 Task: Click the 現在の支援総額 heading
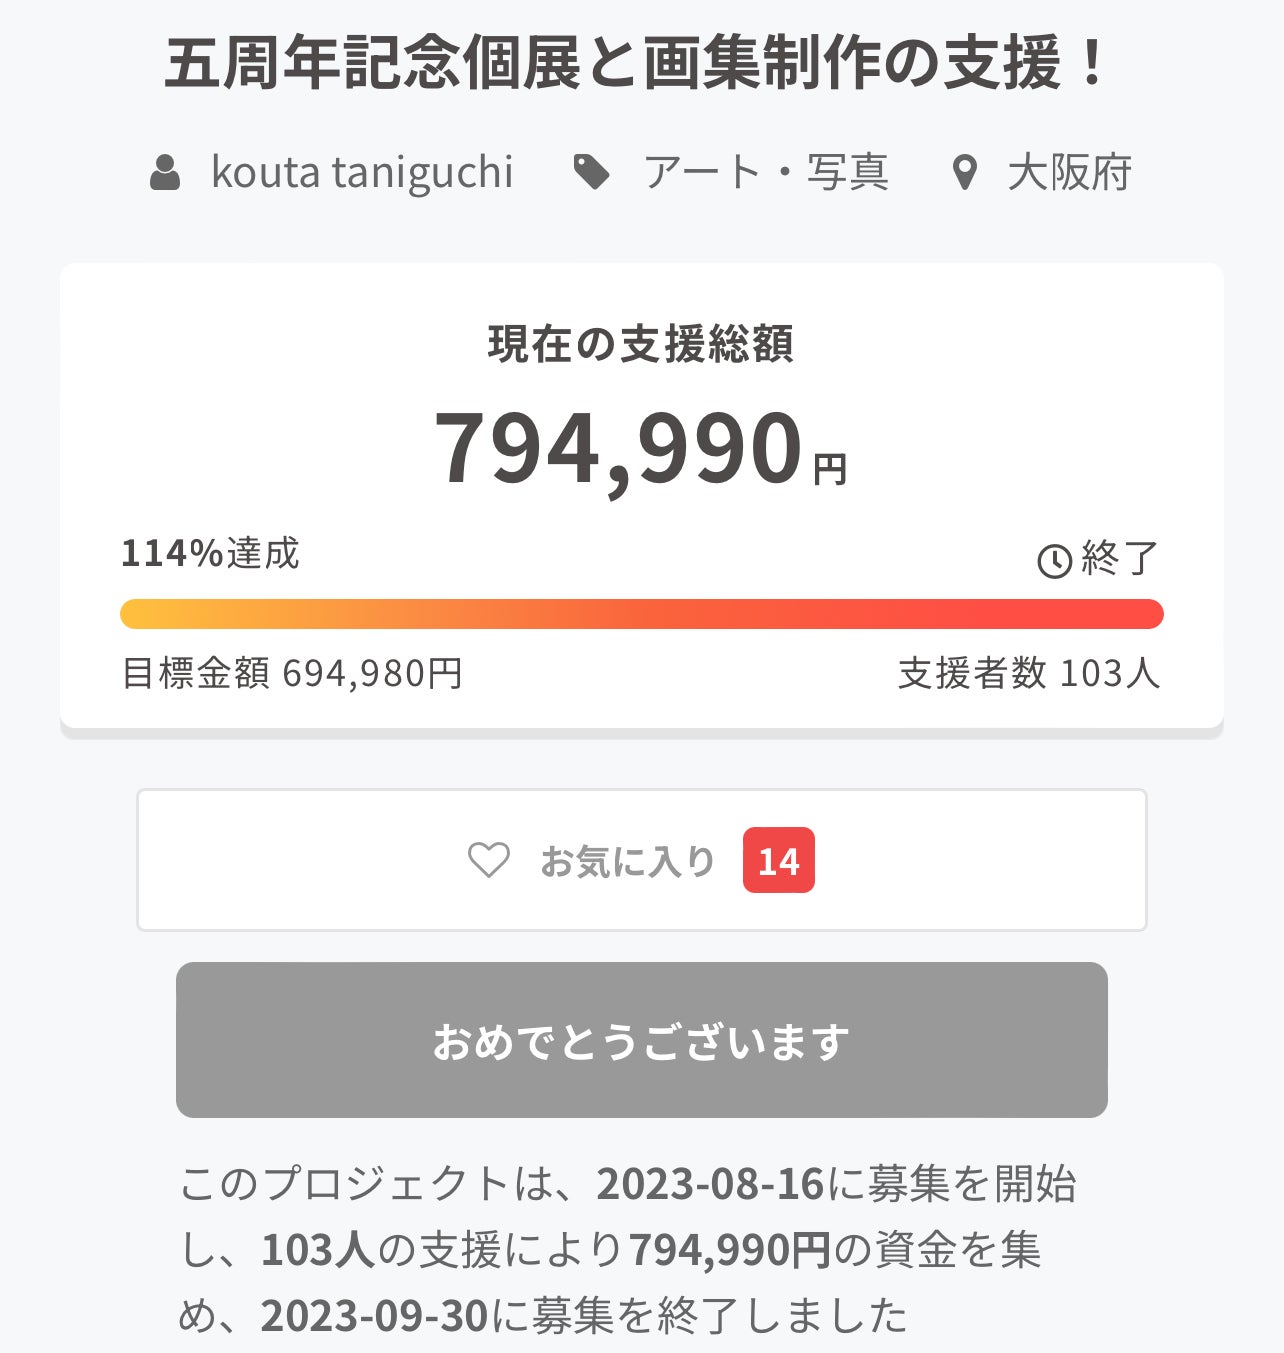click(641, 344)
